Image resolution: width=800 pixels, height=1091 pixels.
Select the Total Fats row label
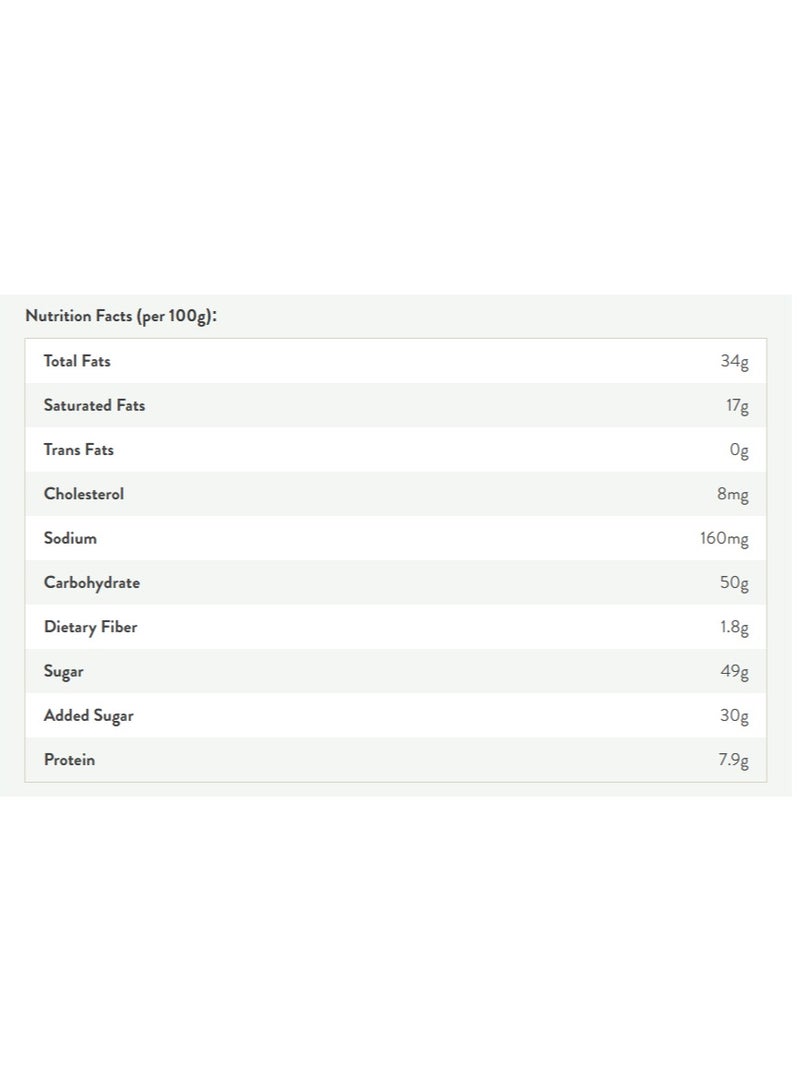click(x=77, y=360)
